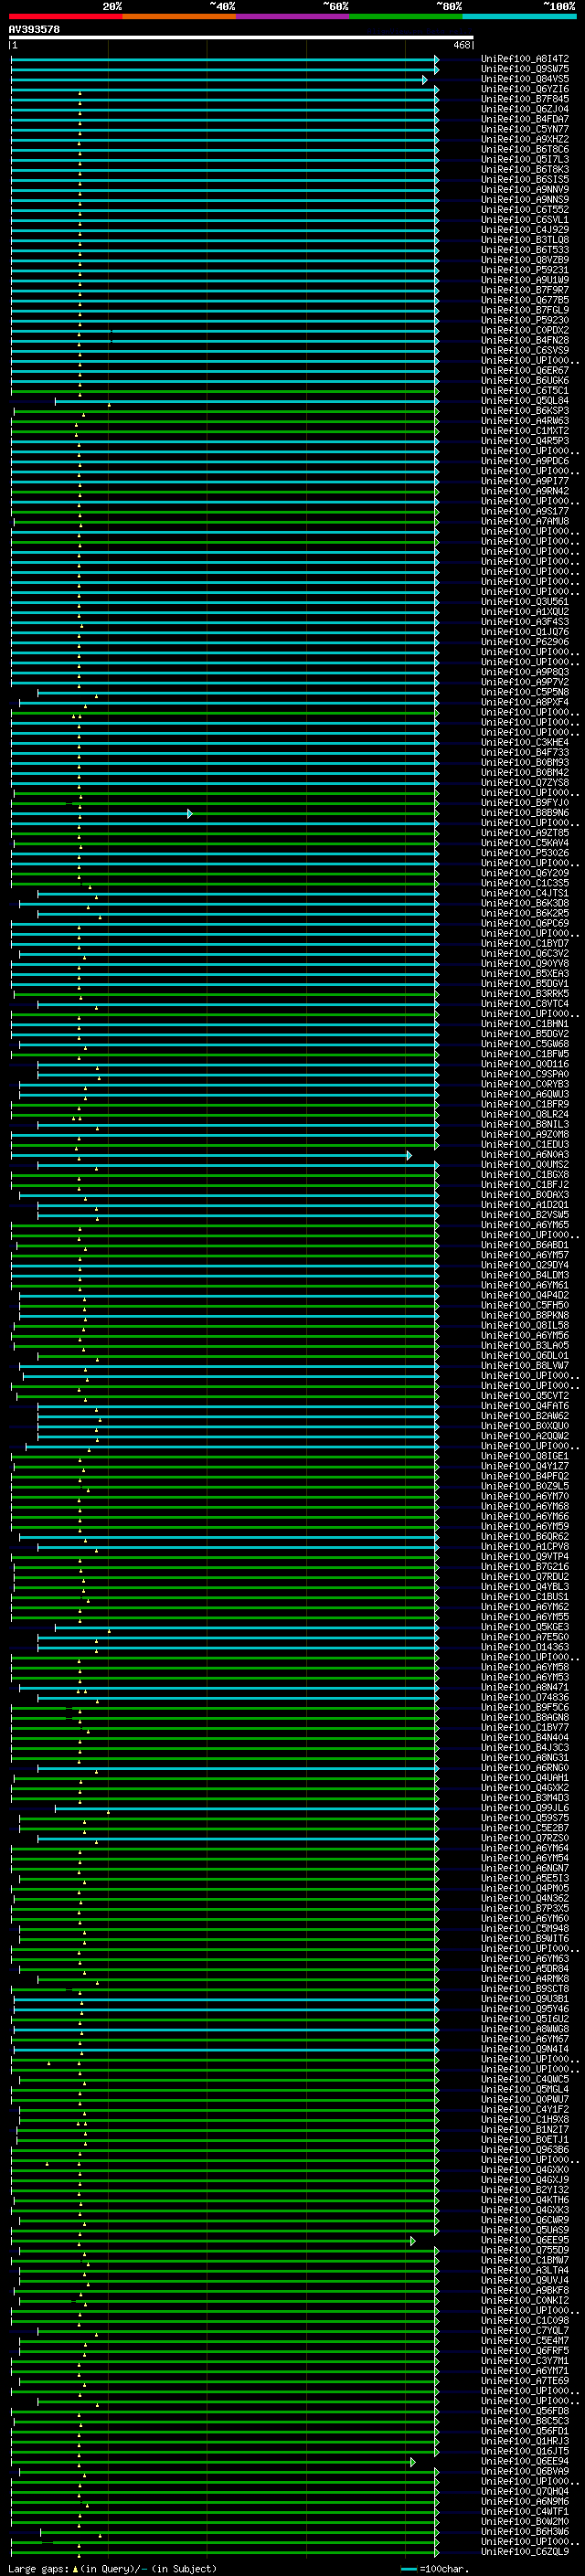Click the arrowhead ending the UniRef100_B8B9N6 bar
The image size is (585, 2576).
coord(189,813)
